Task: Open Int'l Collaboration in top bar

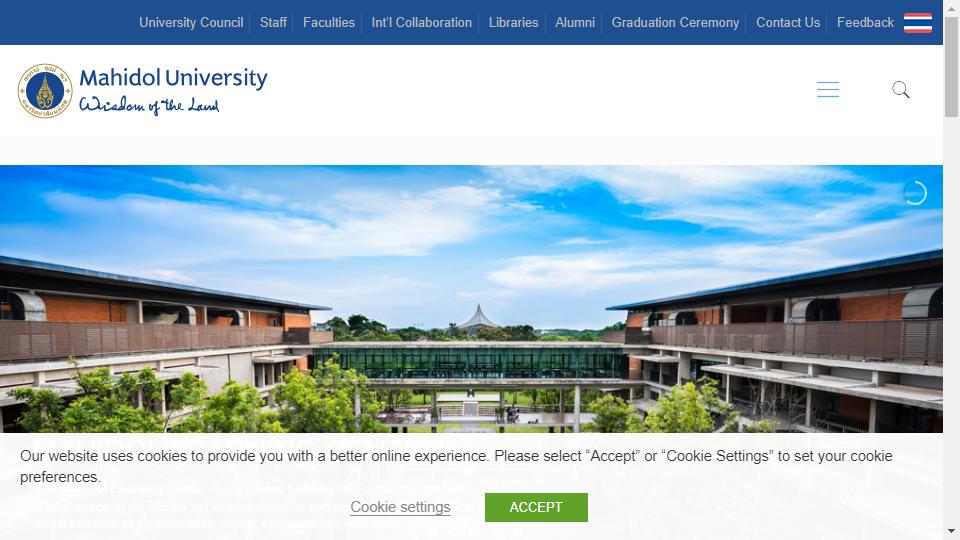Action: click(x=421, y=23)
